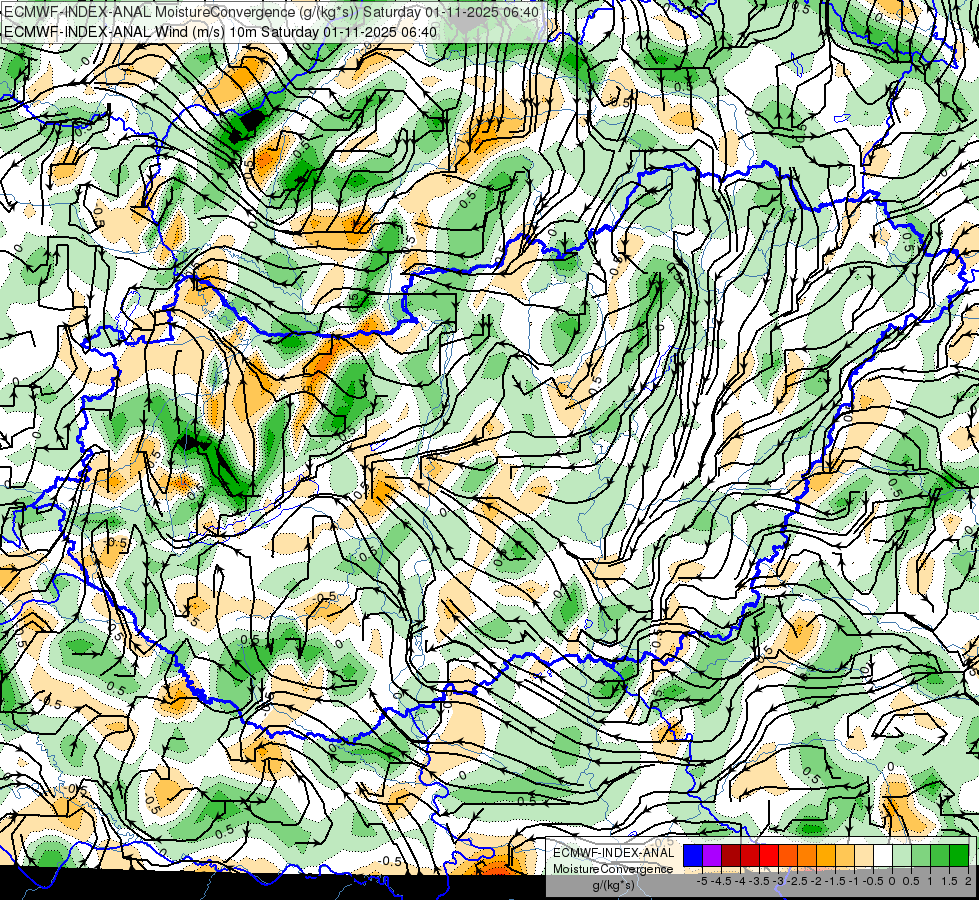The width and height of the screenshot is (979, 900).
Task: Select the light orange swatch between -1.5 and -1
Action: 845,856
